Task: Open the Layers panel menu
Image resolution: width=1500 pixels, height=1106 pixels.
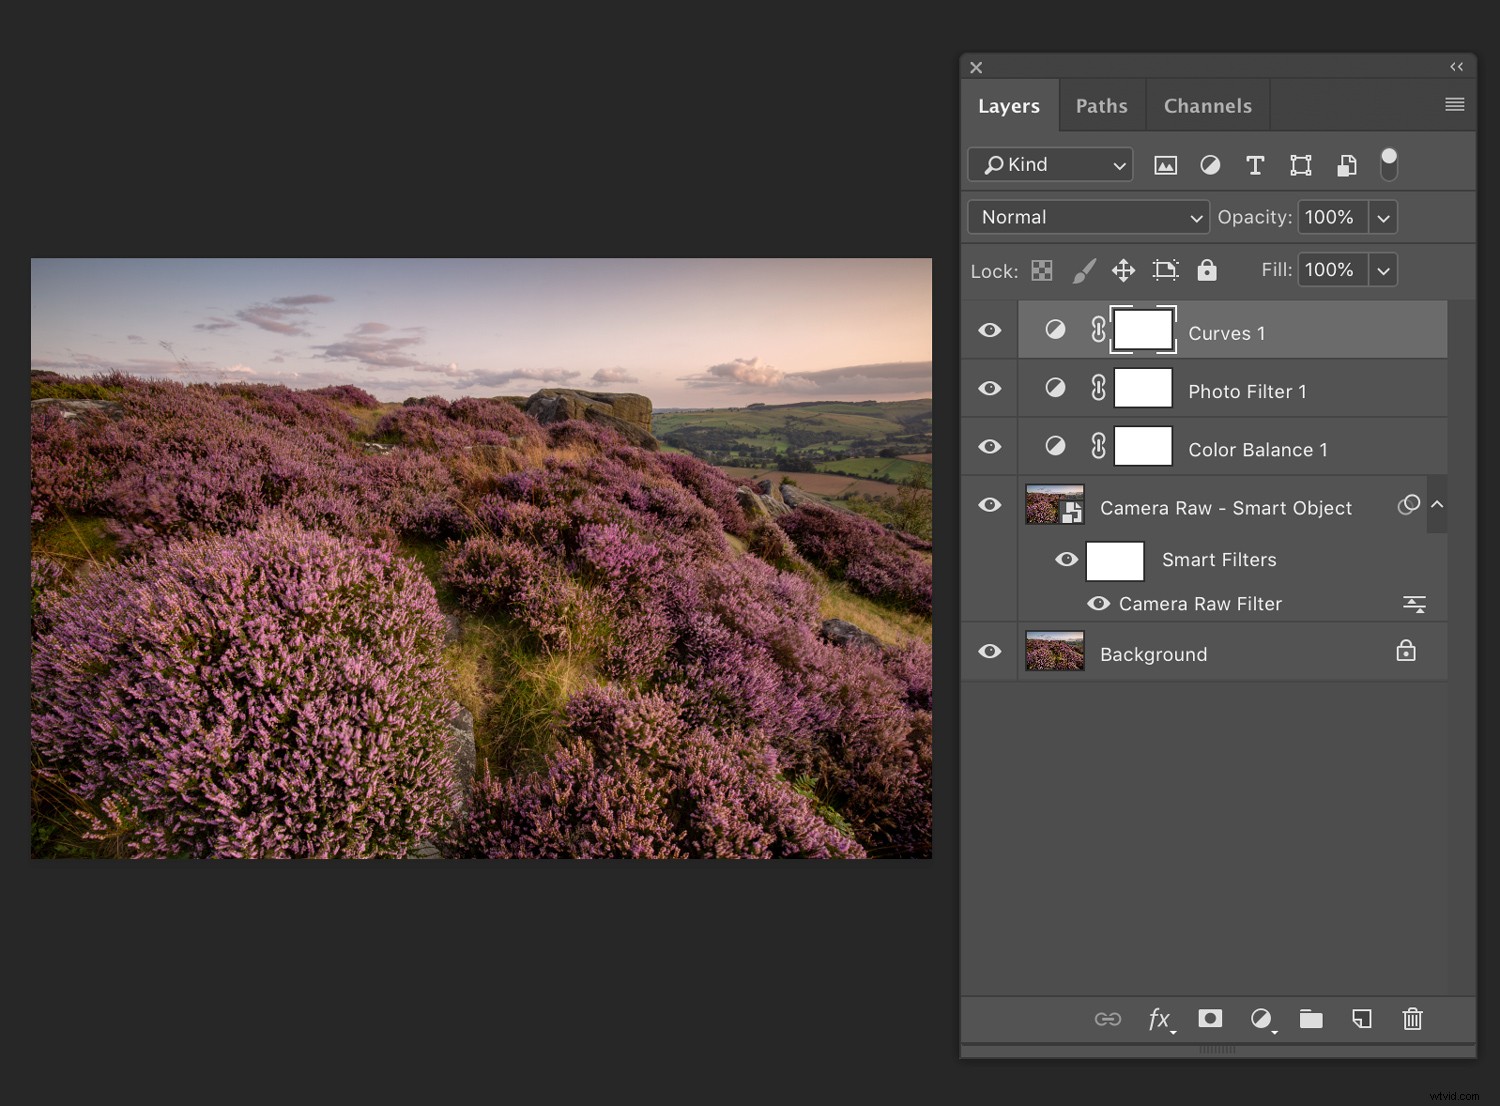Action: [1455, 103]
